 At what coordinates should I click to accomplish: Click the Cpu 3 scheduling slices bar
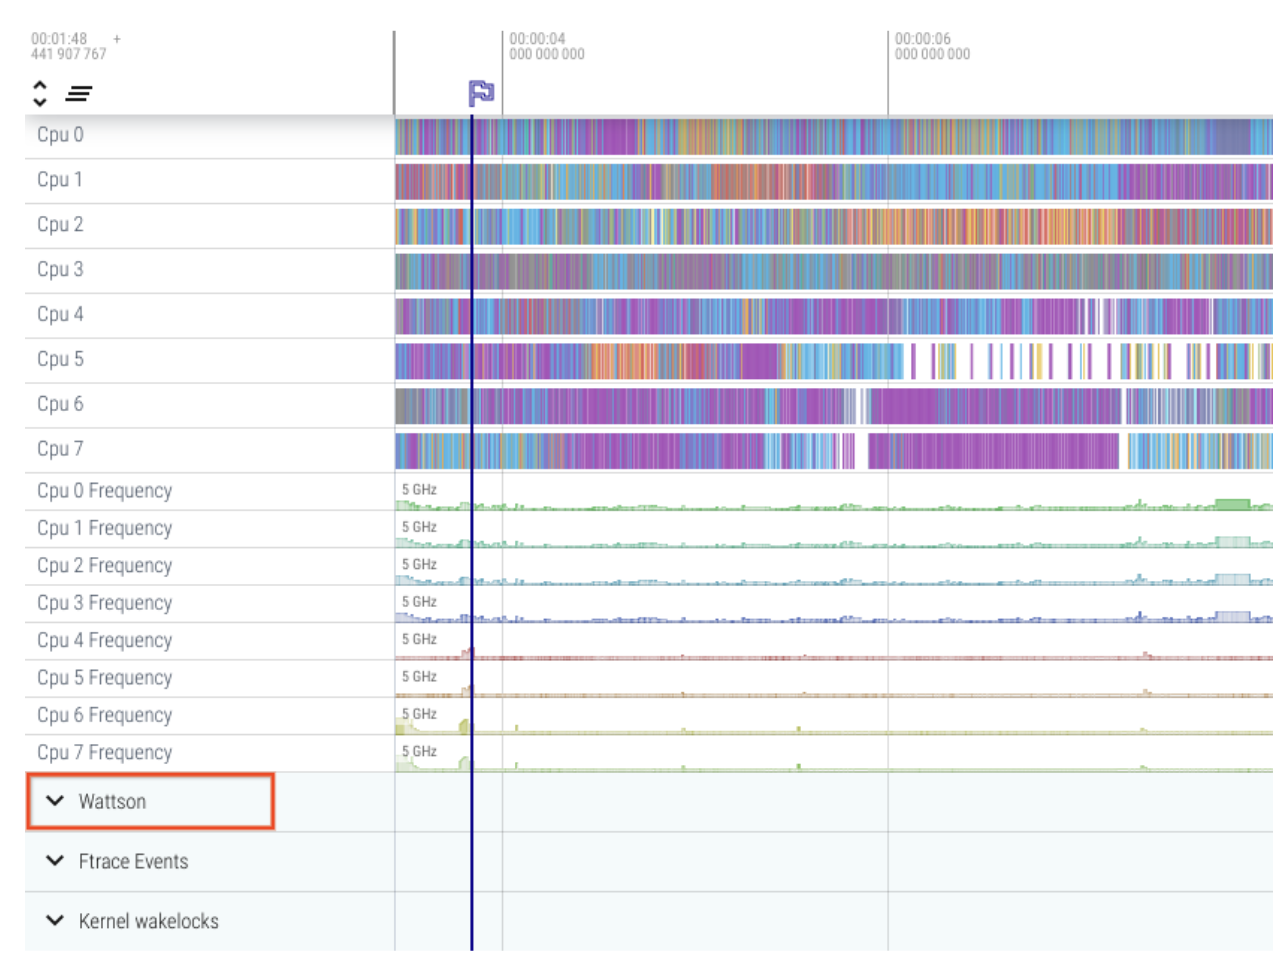(832, 271)
